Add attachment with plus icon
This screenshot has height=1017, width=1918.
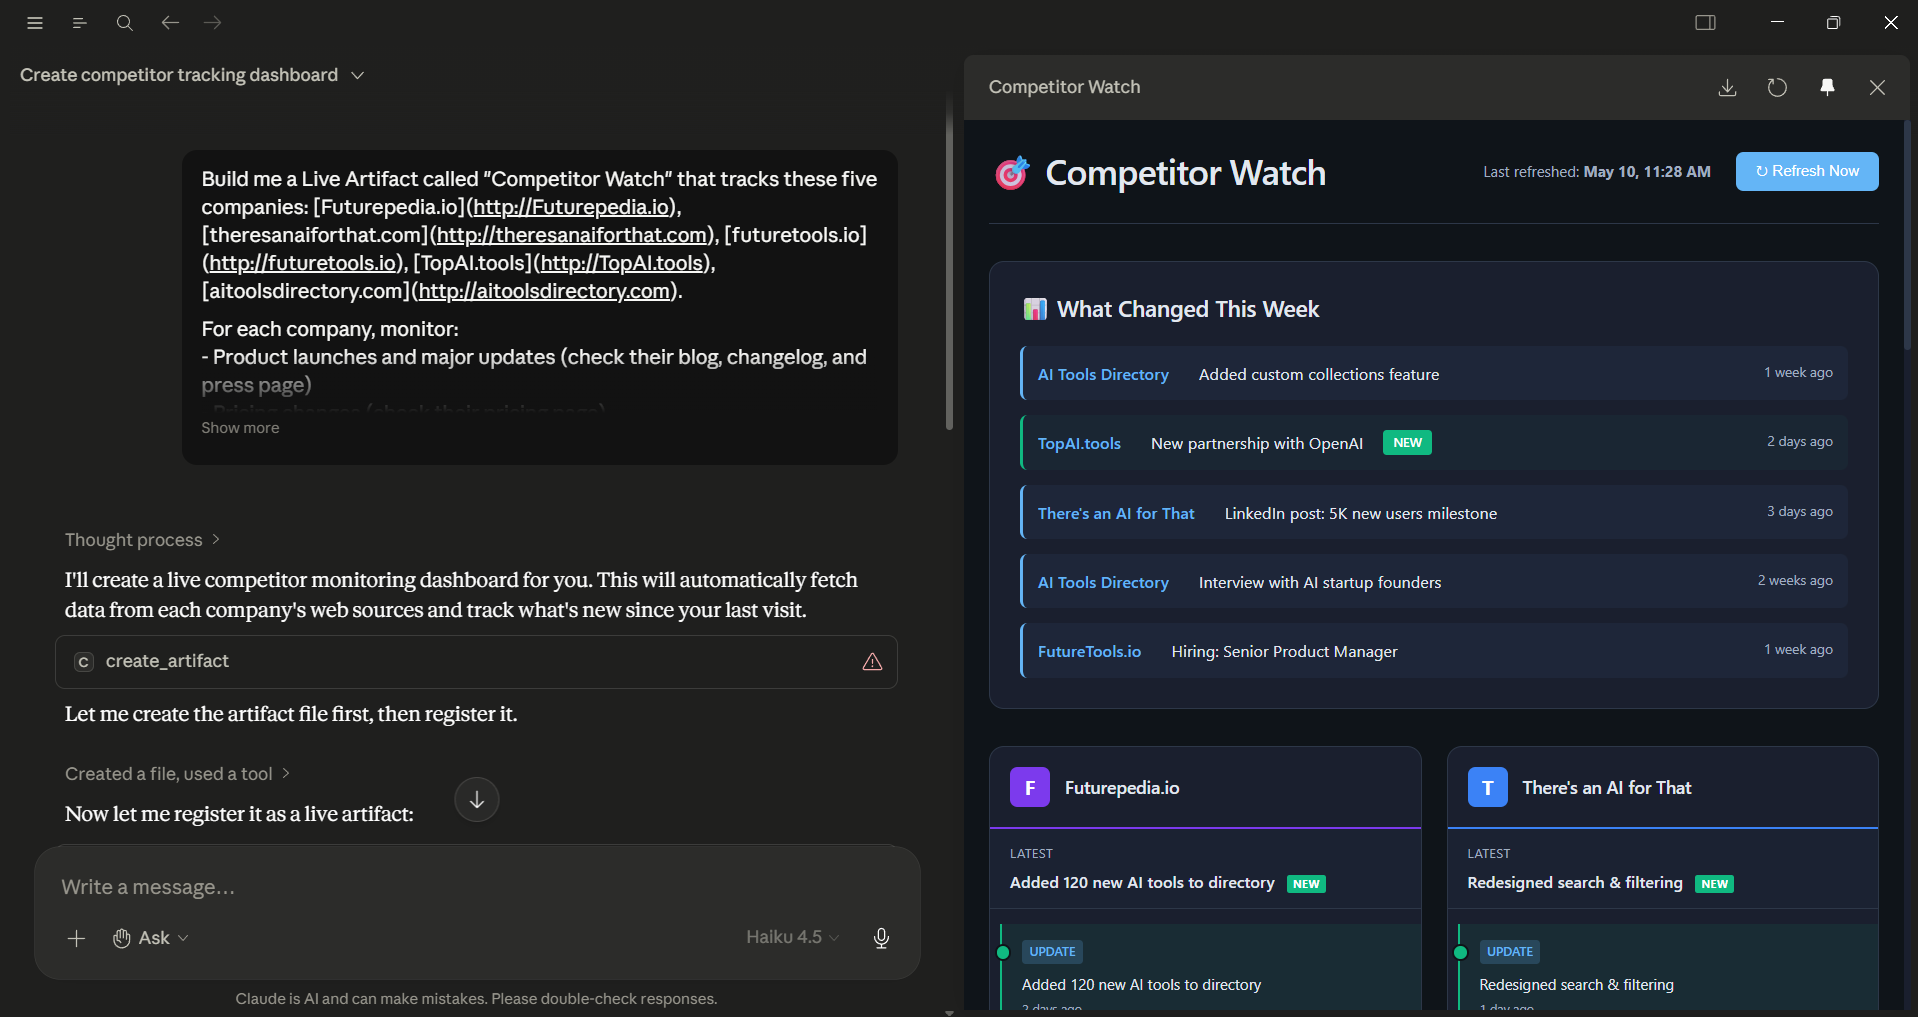[76, 938]
